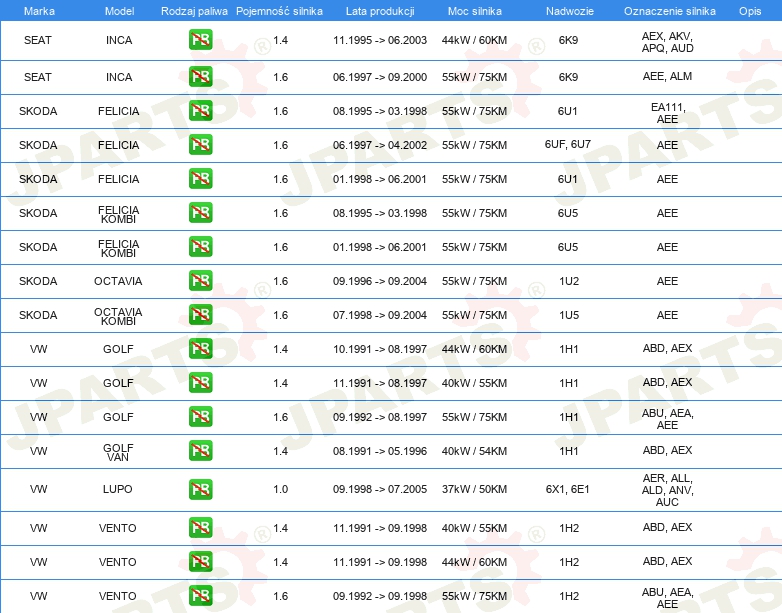Select the OCTAVIA KOMBI model cell

point(118,316)
